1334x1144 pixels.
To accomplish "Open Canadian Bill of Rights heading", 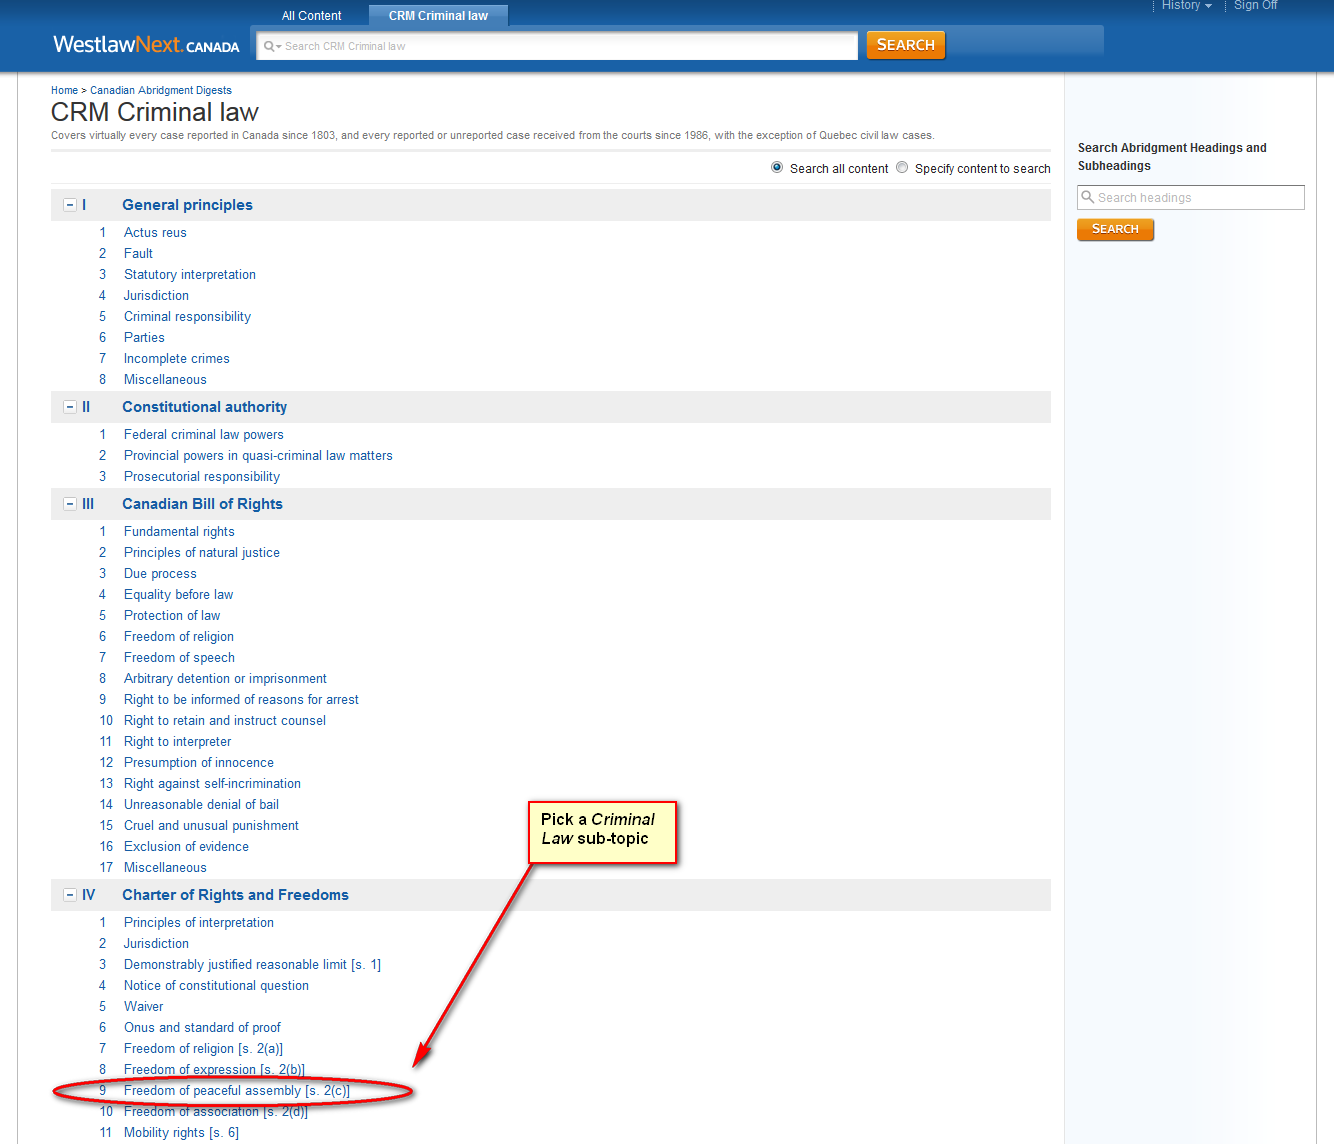I will click(202, 504).
